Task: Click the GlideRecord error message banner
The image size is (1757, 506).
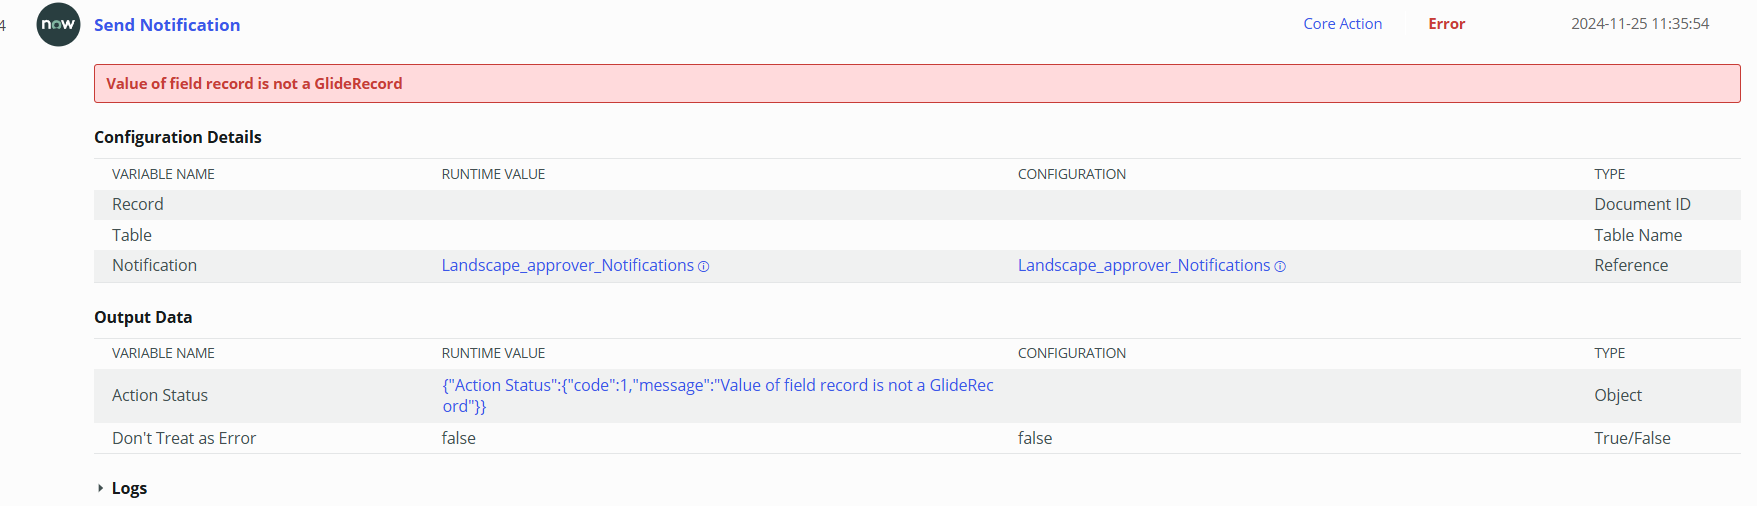Action: 917,84
